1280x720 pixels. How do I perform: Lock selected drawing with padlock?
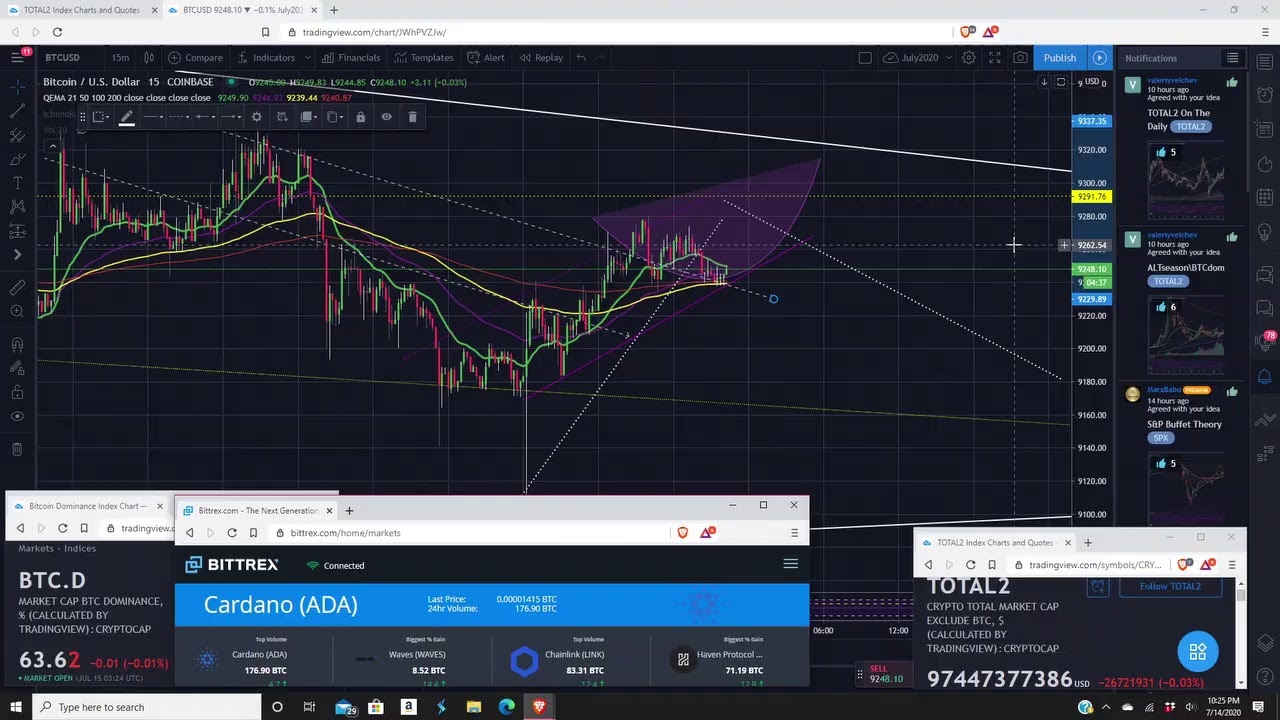tap(360, 117)
